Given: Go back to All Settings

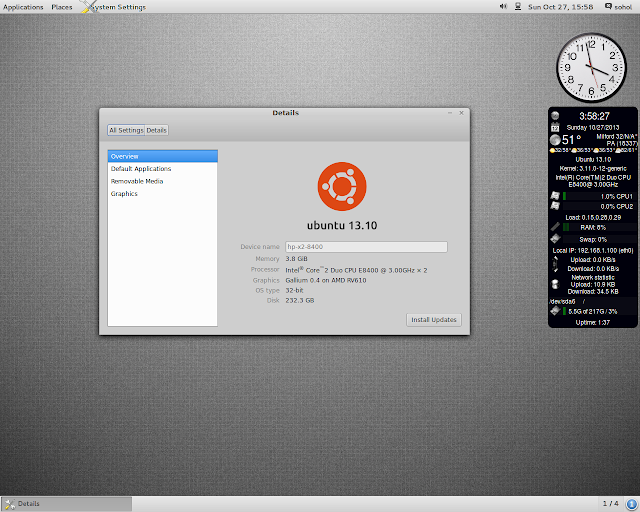Looking at the screenshot, I should click(126, 130).
